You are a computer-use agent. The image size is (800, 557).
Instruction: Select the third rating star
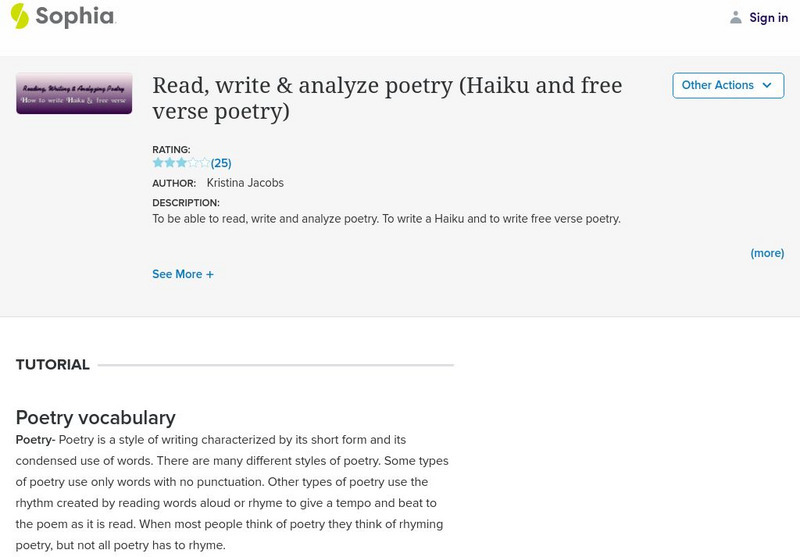(x=181, y=162)
